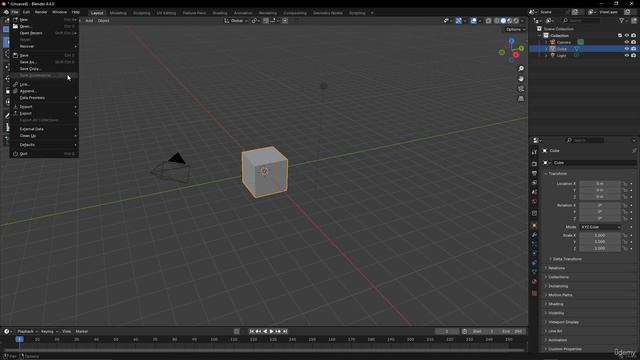Open the Tool properties tab icon
Image resolution: width=640 pixels, height=360 pixels.
click(x=534, y=152)
